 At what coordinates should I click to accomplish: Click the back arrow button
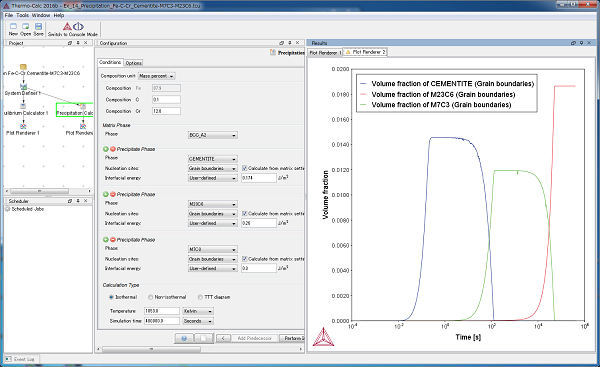point(223,338)
